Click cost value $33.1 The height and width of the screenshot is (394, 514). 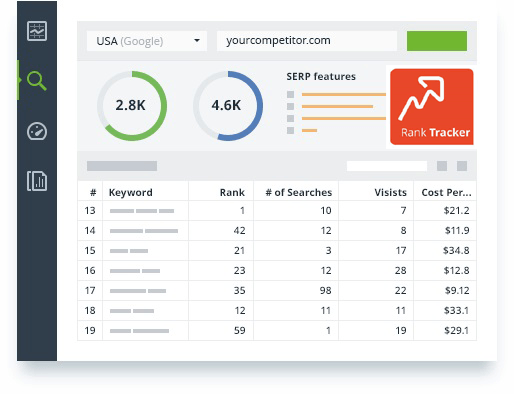point(456,310)
